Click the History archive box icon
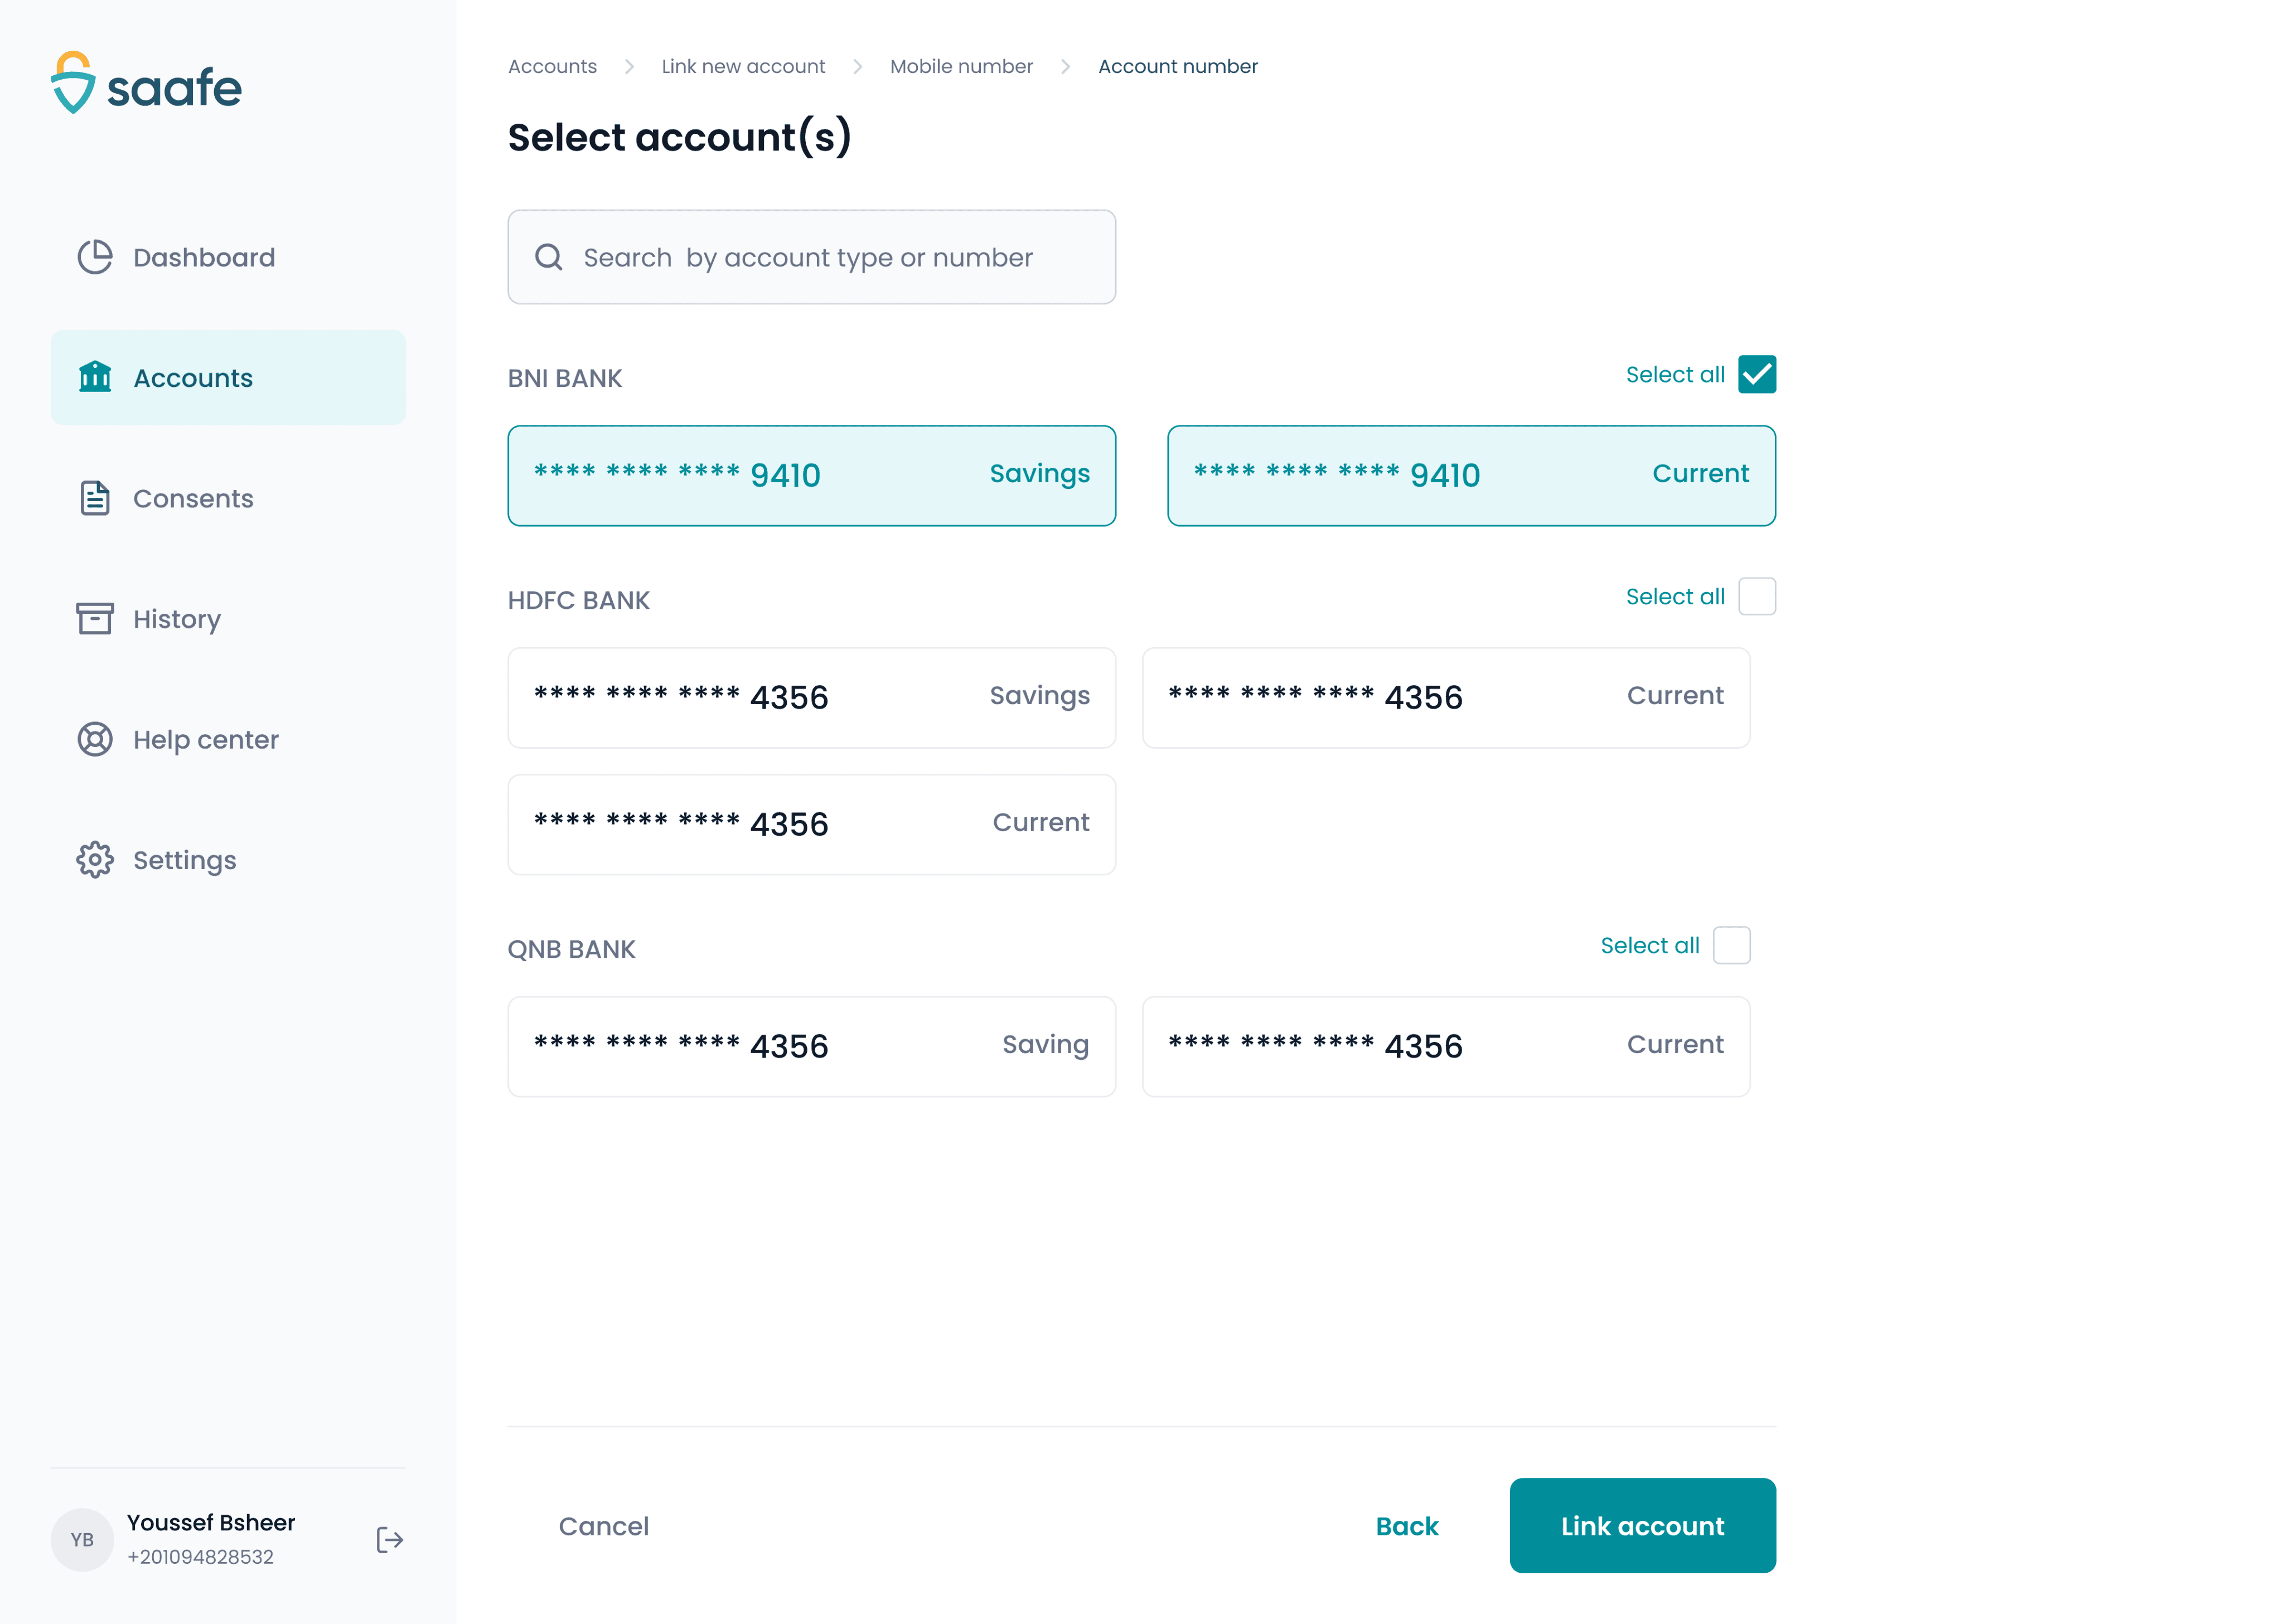Image resolution: width=2284 pixels, height=1624 pixels. click(x=95, y=618)
